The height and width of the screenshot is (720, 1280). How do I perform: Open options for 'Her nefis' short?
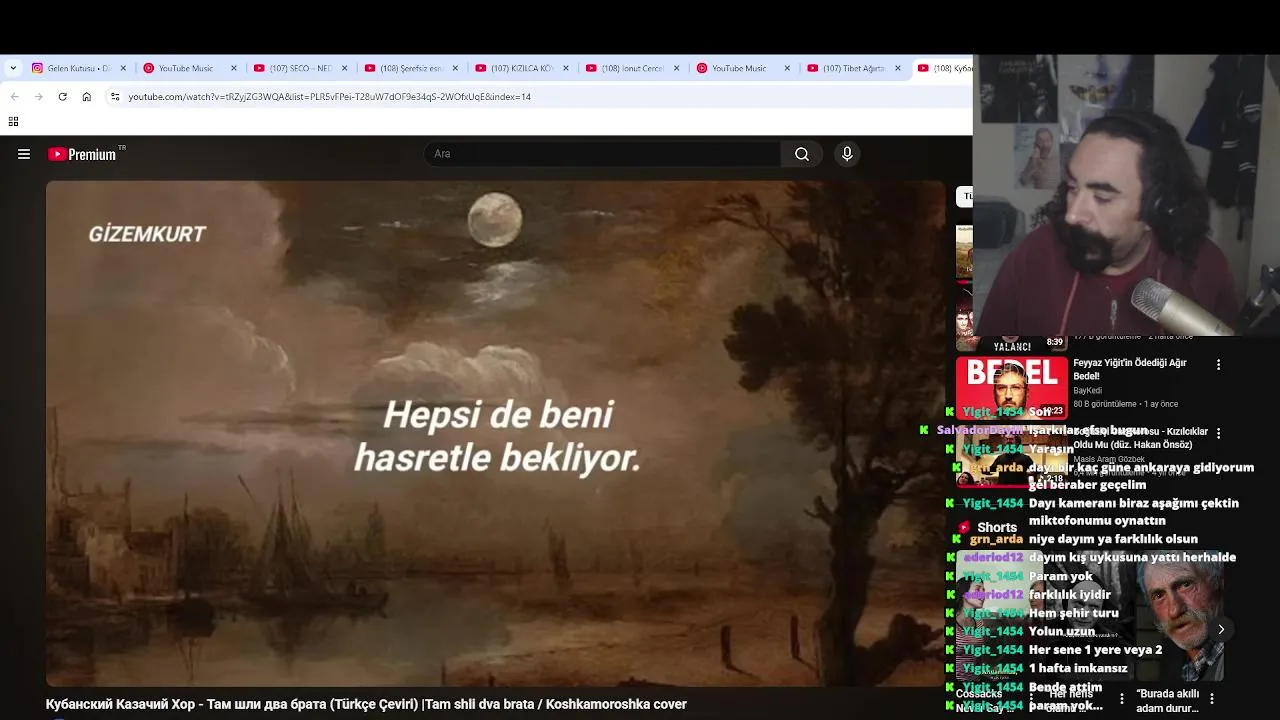coord(1122,699)
